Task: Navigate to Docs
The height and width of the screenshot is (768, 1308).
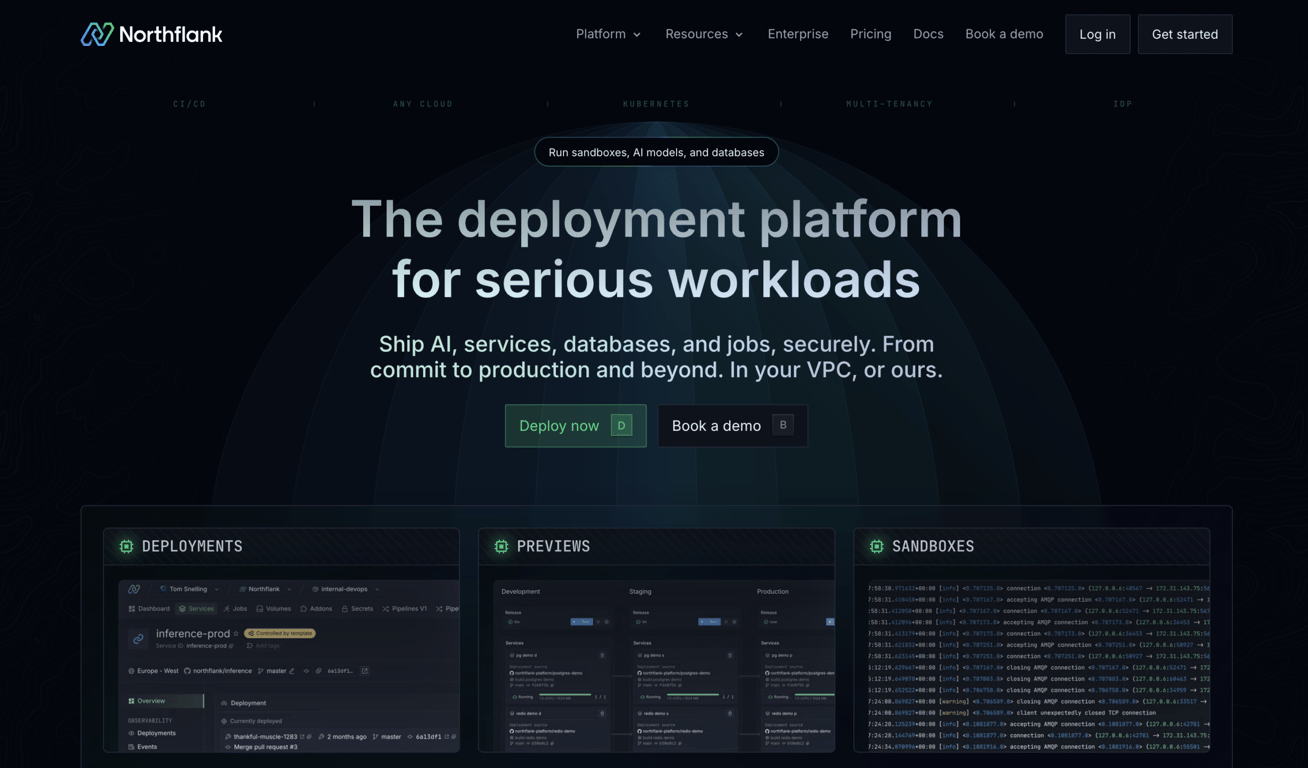Action: pos(928,34)
